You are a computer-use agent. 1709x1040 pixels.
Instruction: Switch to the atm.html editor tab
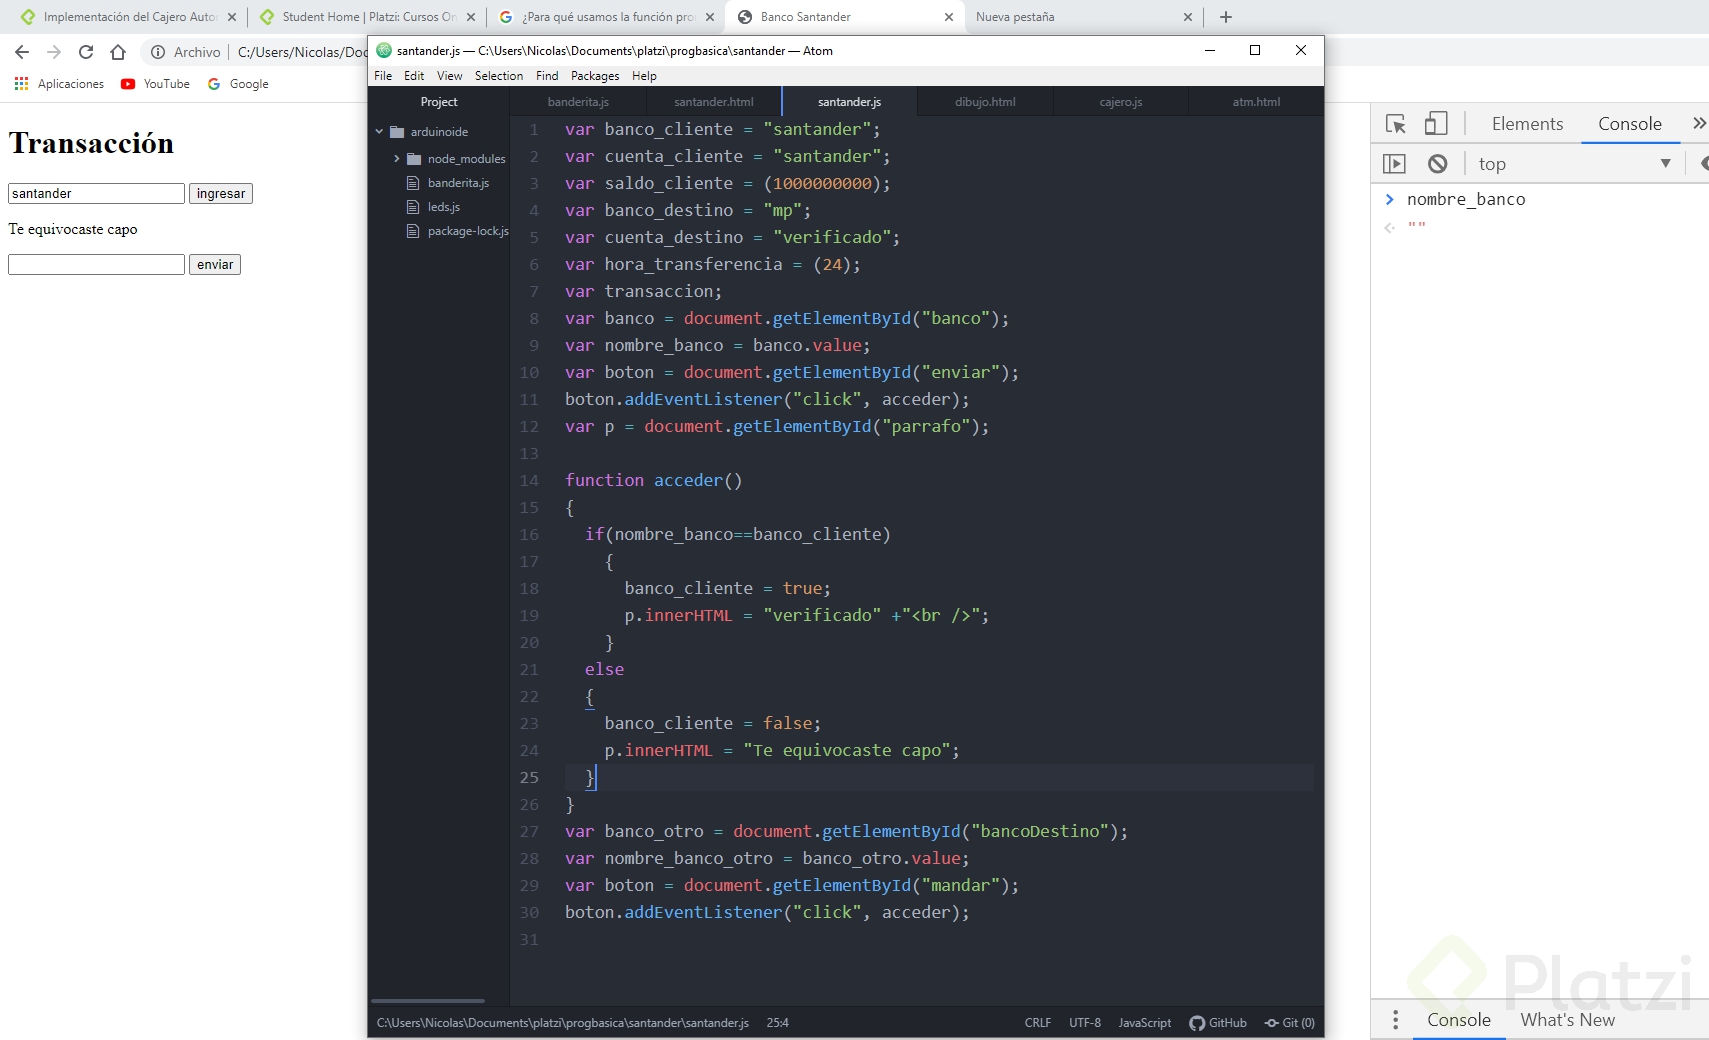click(x=1256, y=102)
